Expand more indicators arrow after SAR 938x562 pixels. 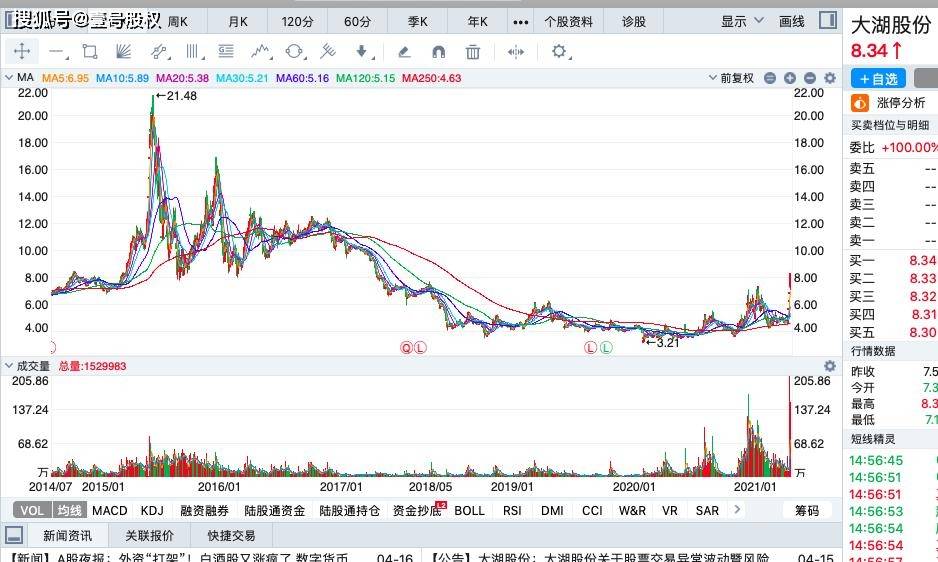(x=737, y=509)
